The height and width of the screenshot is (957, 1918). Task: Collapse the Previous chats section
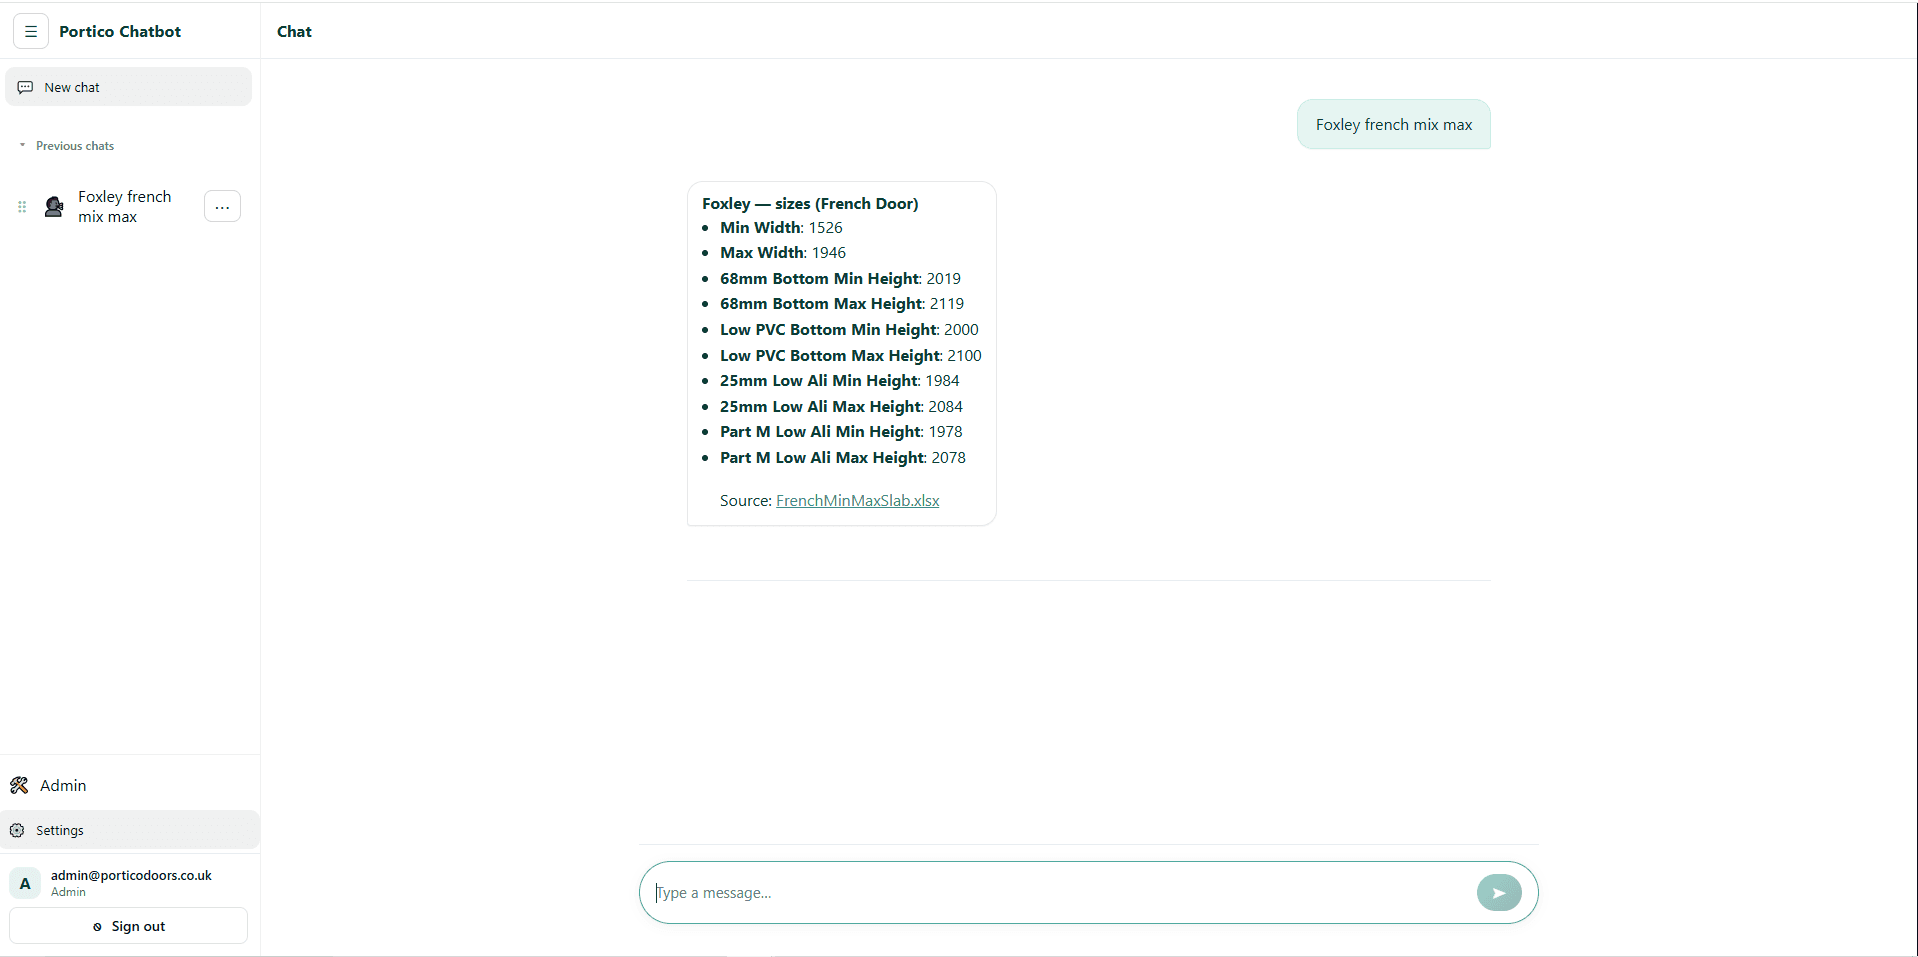coord(21,145)
